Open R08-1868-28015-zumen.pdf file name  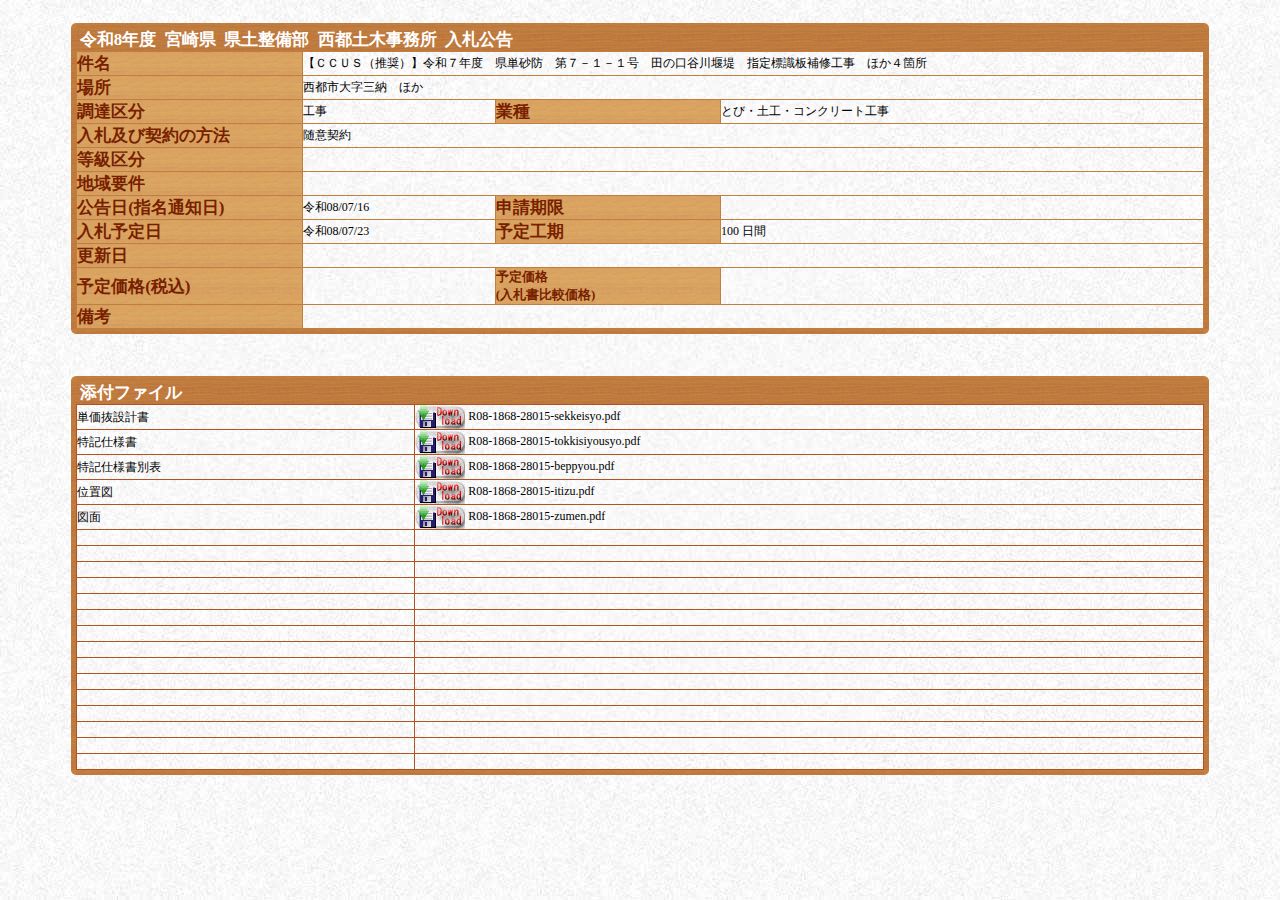tap(536, 516)
